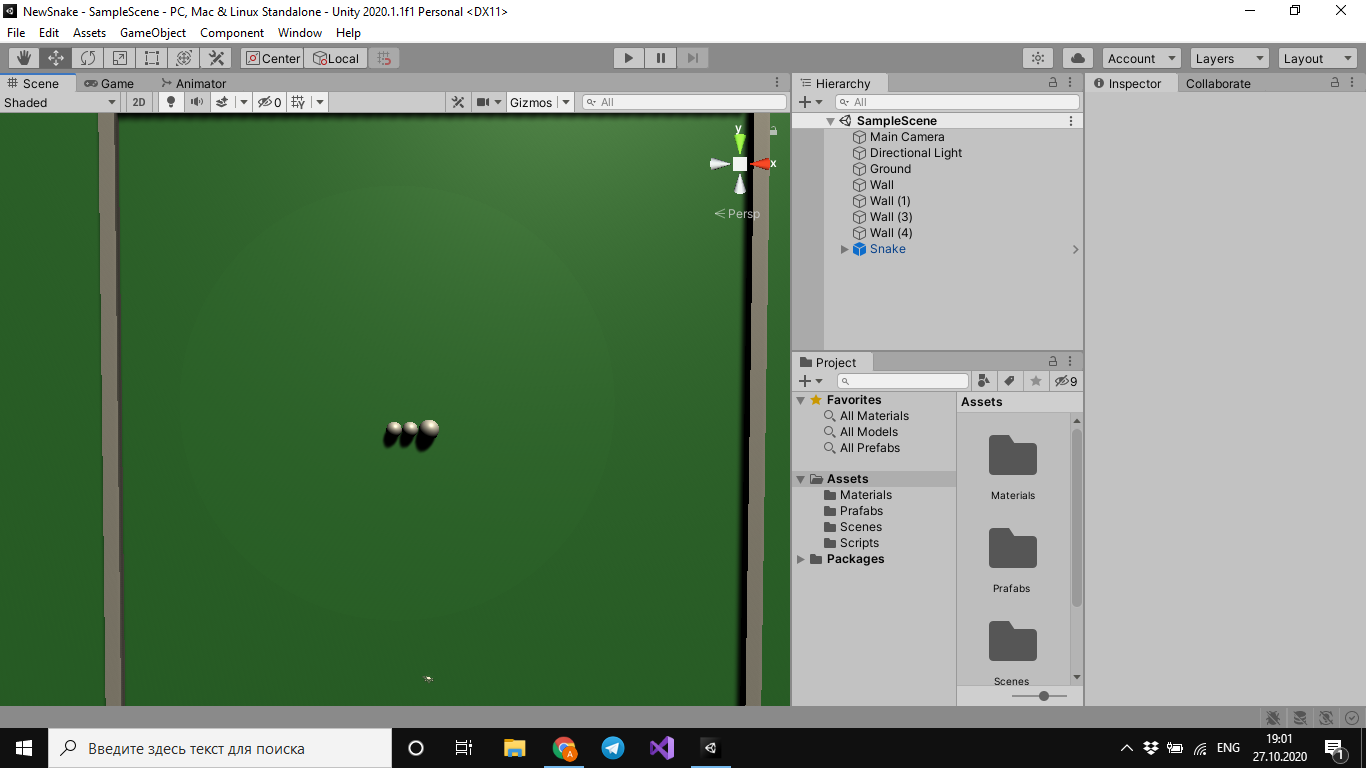Open the Layout dropdown
The image size is (1366, 768).
tap(1318, 58)
